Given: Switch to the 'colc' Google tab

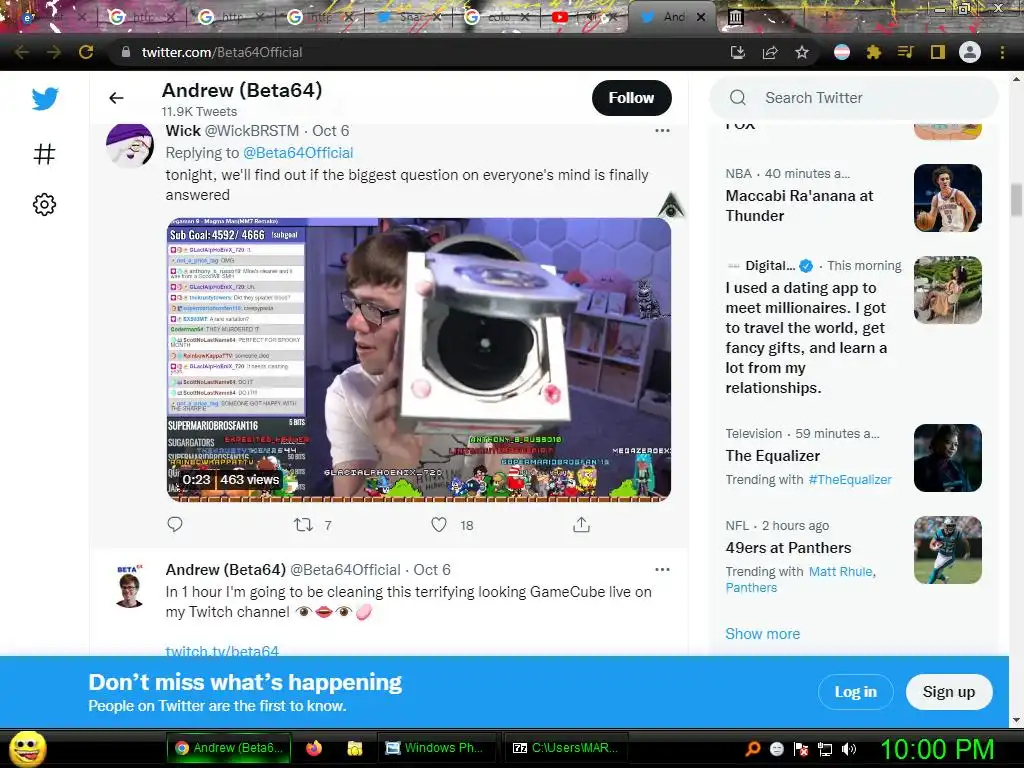Looking at the screenshot, I should click(x=499, y=18).
